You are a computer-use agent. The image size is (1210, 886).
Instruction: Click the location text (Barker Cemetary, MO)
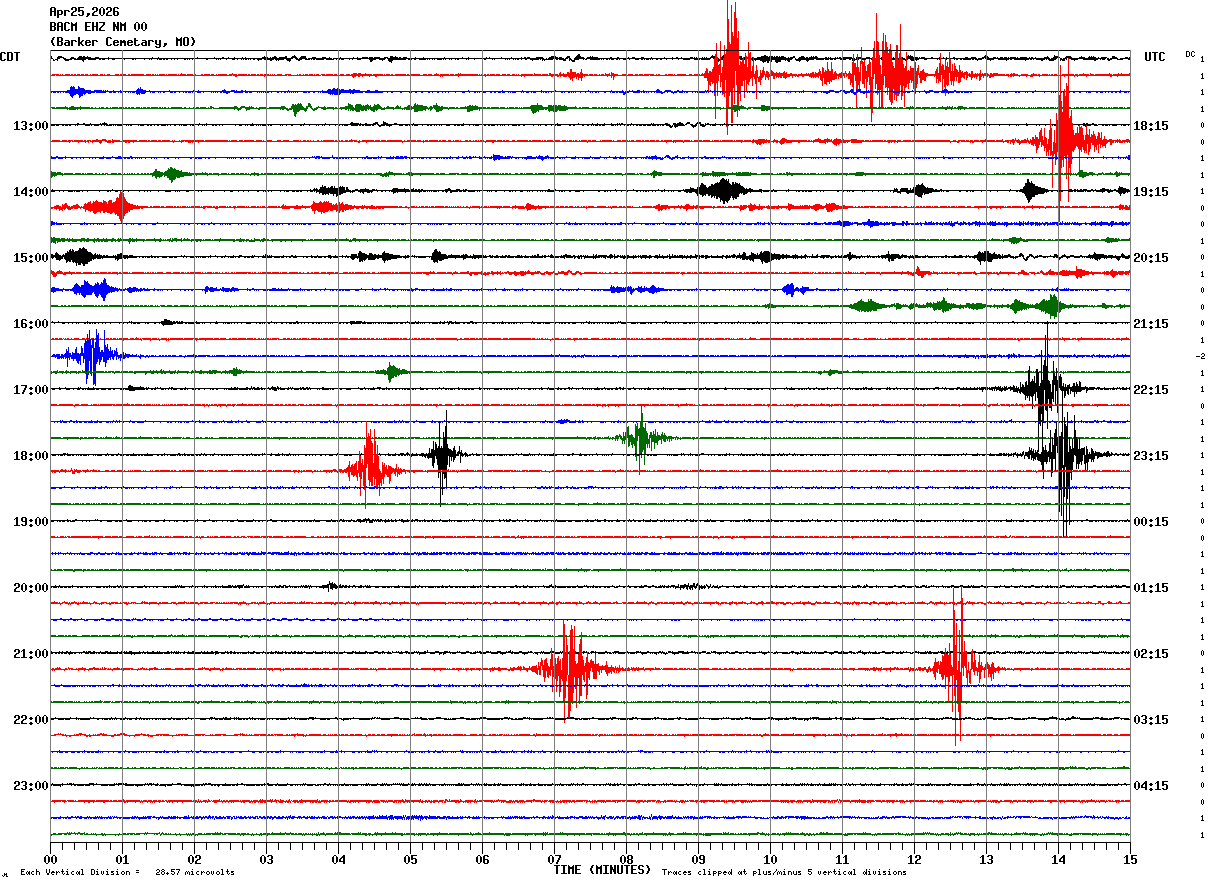pyautogui.click(x=123, y=42)
